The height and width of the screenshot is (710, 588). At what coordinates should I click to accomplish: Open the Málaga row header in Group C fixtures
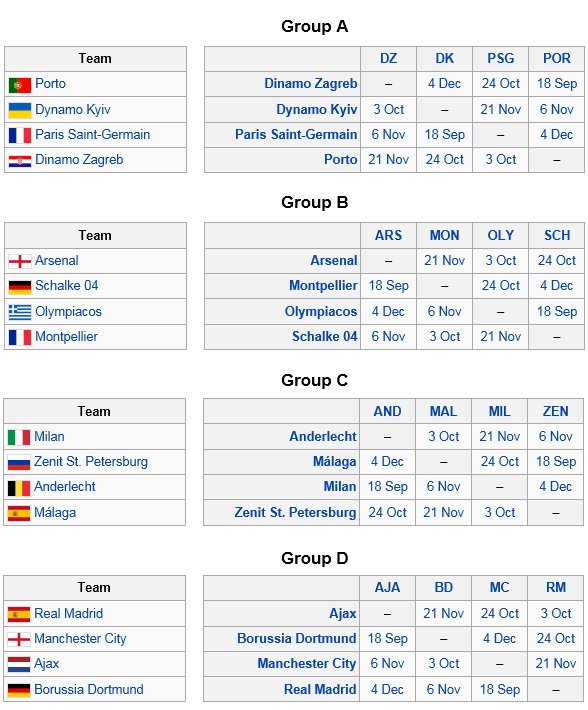335,461
